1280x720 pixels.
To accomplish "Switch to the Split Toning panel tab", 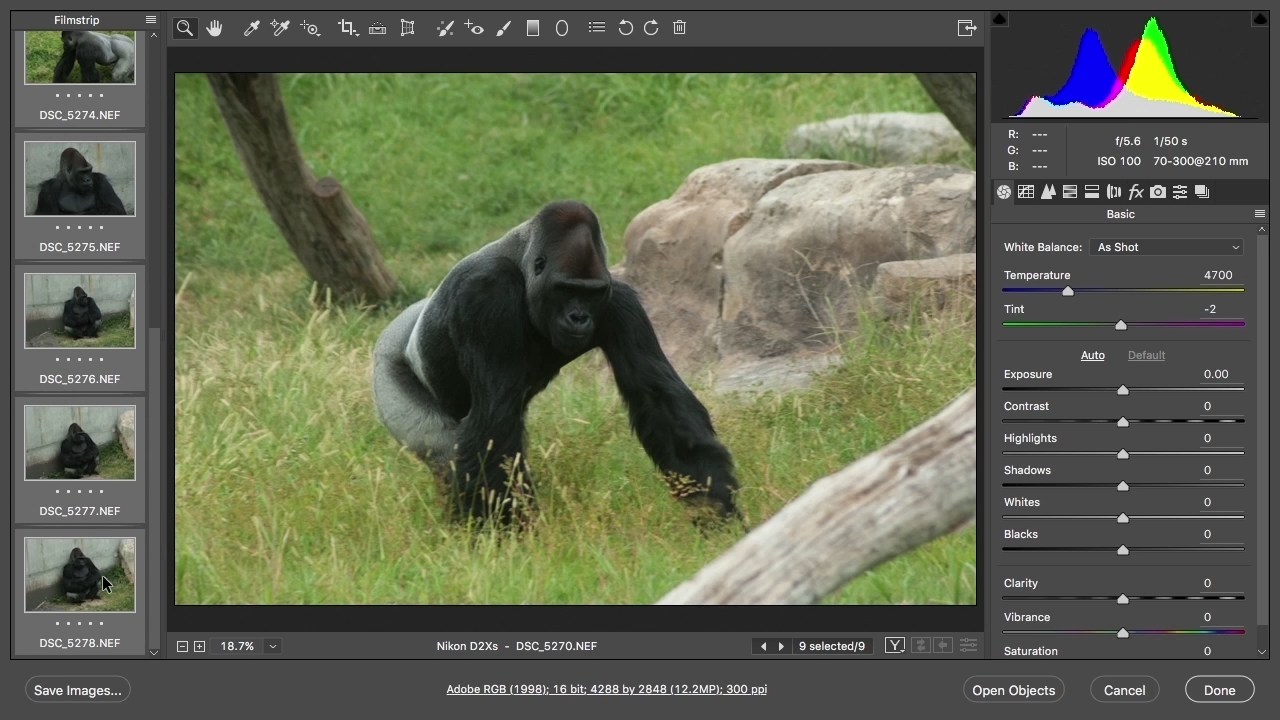I will point(1092,192).
